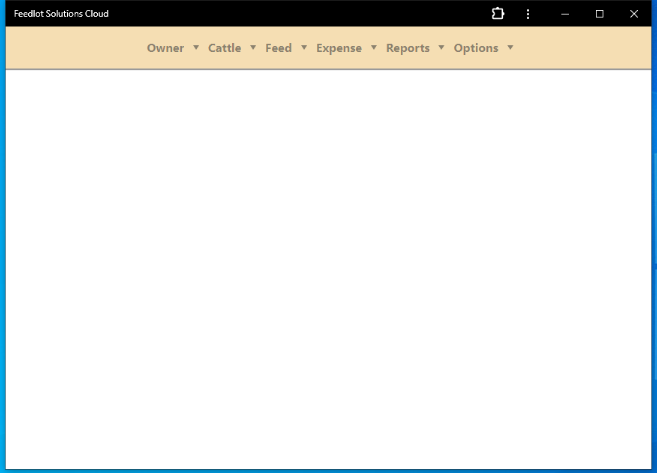Viewport: 657px width, 473px height.
Task: Open the Cattle menu
Action: point(225,48)
